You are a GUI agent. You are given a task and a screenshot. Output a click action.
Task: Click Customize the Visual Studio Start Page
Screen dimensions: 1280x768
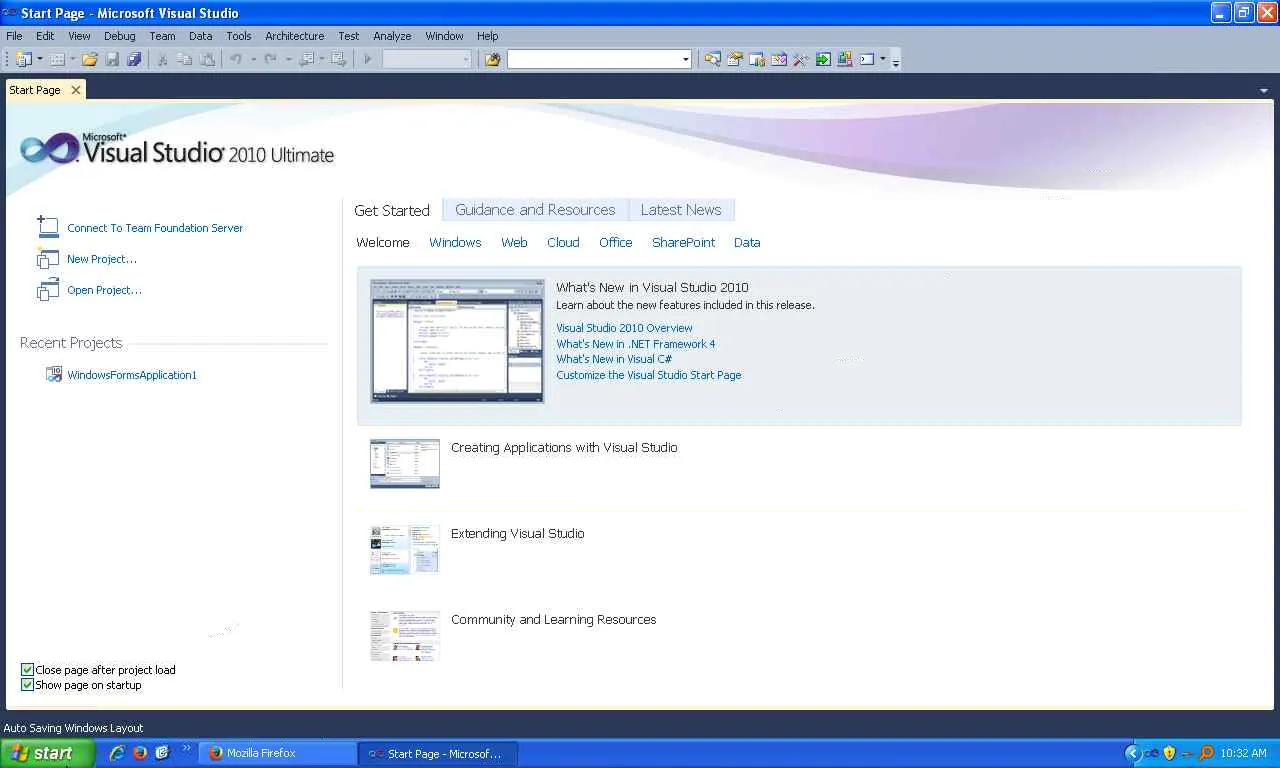649,375
